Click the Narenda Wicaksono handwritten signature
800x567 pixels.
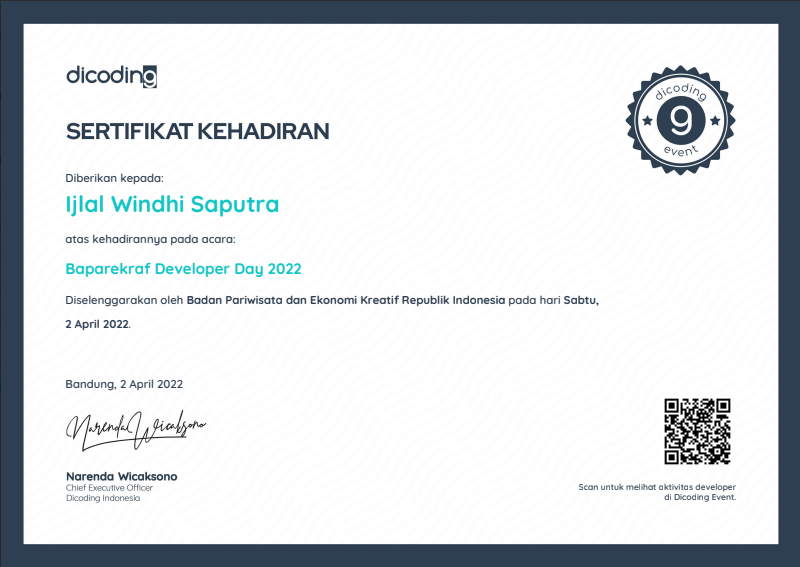click(x=135, y=431)
